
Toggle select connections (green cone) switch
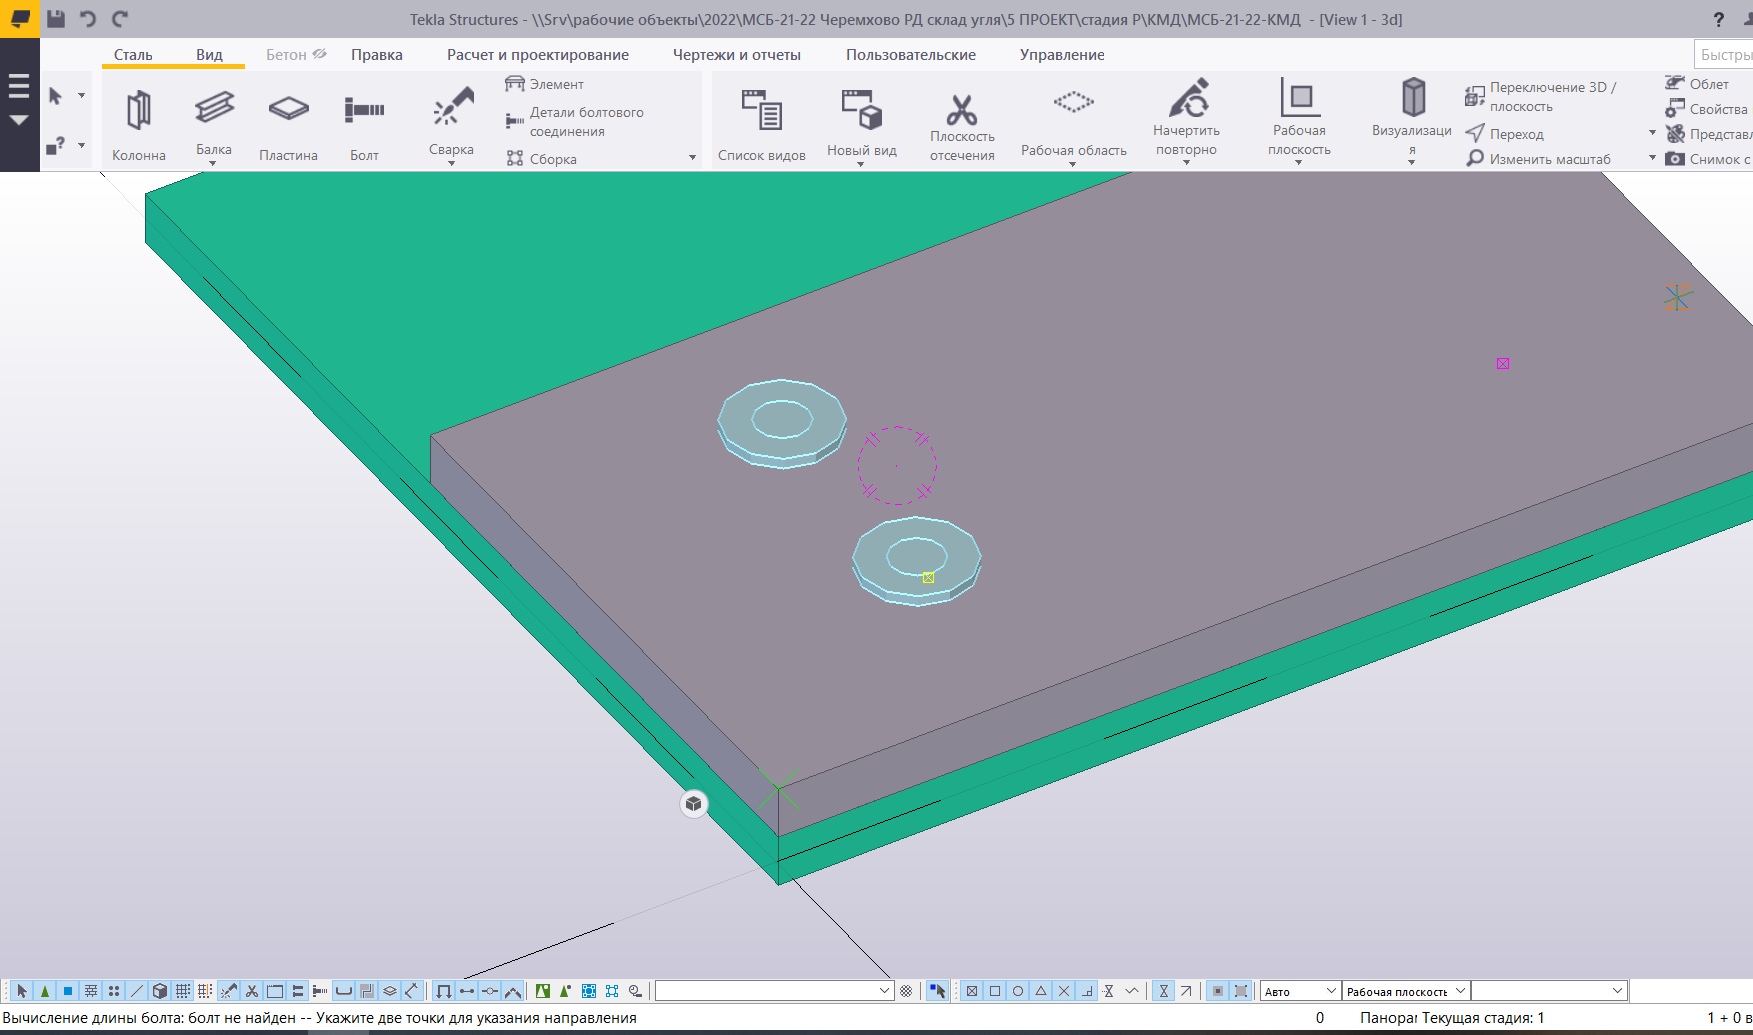[44, 991]
